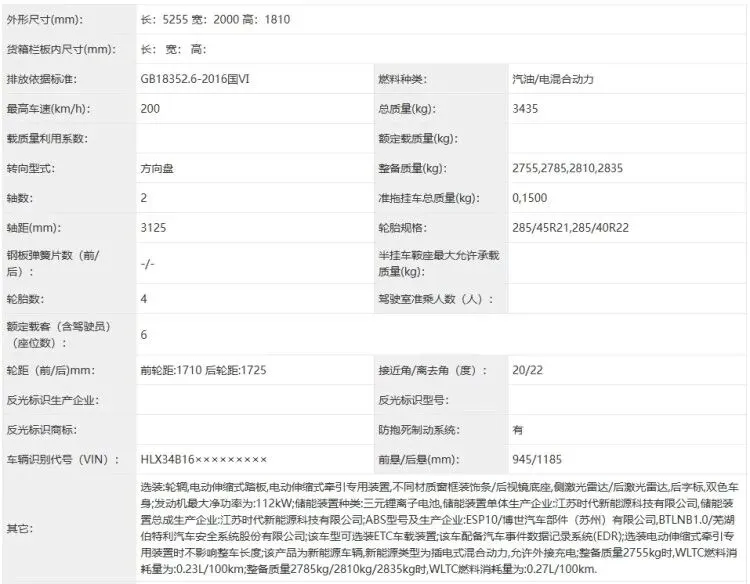Click the angle value 20/22
Screen dimensions: 750x584
point(528,370)
